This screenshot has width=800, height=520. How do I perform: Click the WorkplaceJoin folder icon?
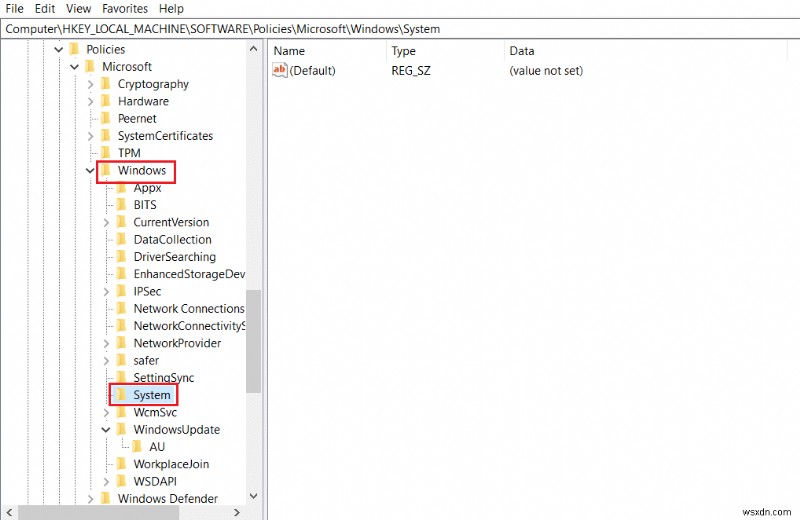(x=121, y=464)
